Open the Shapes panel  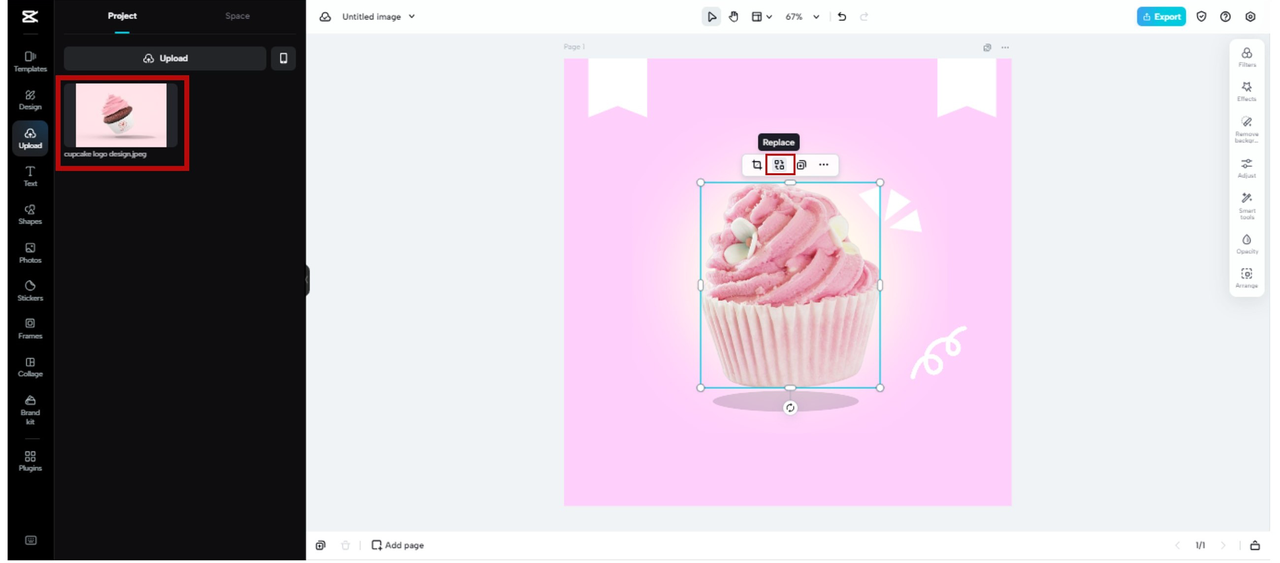30,215
